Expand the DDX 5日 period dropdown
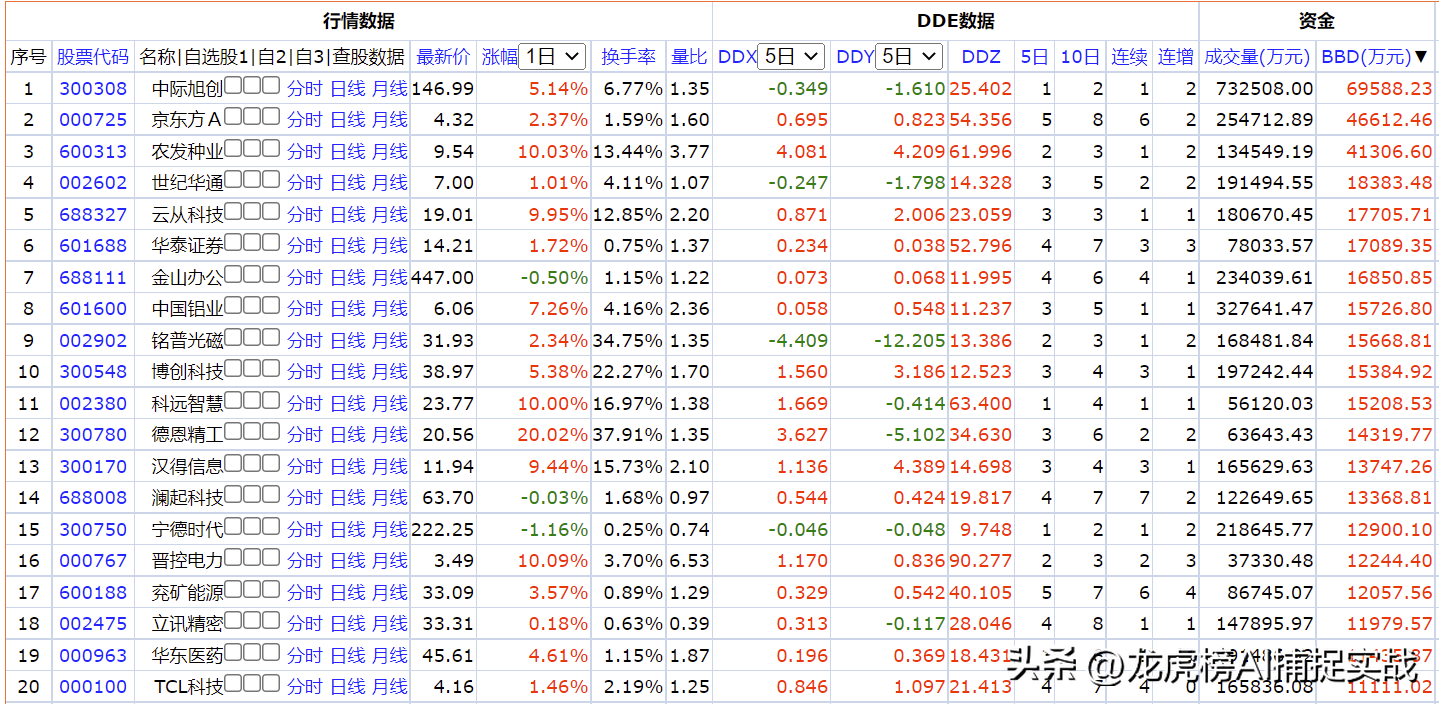This screenshot has width=1439, height=704. pyautogui.click(x=790, y=57)
